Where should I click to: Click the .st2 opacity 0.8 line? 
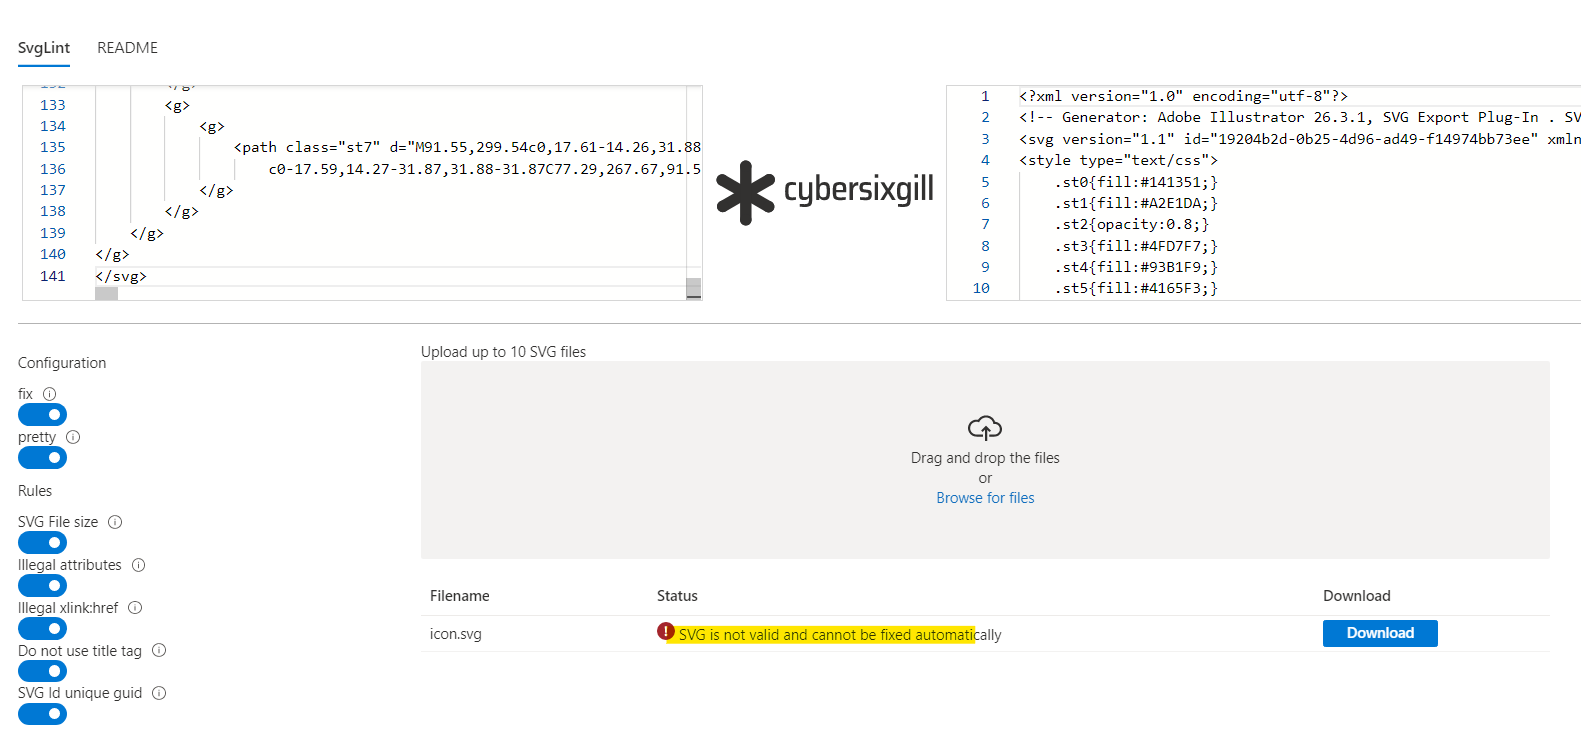tap(1132, 224)
